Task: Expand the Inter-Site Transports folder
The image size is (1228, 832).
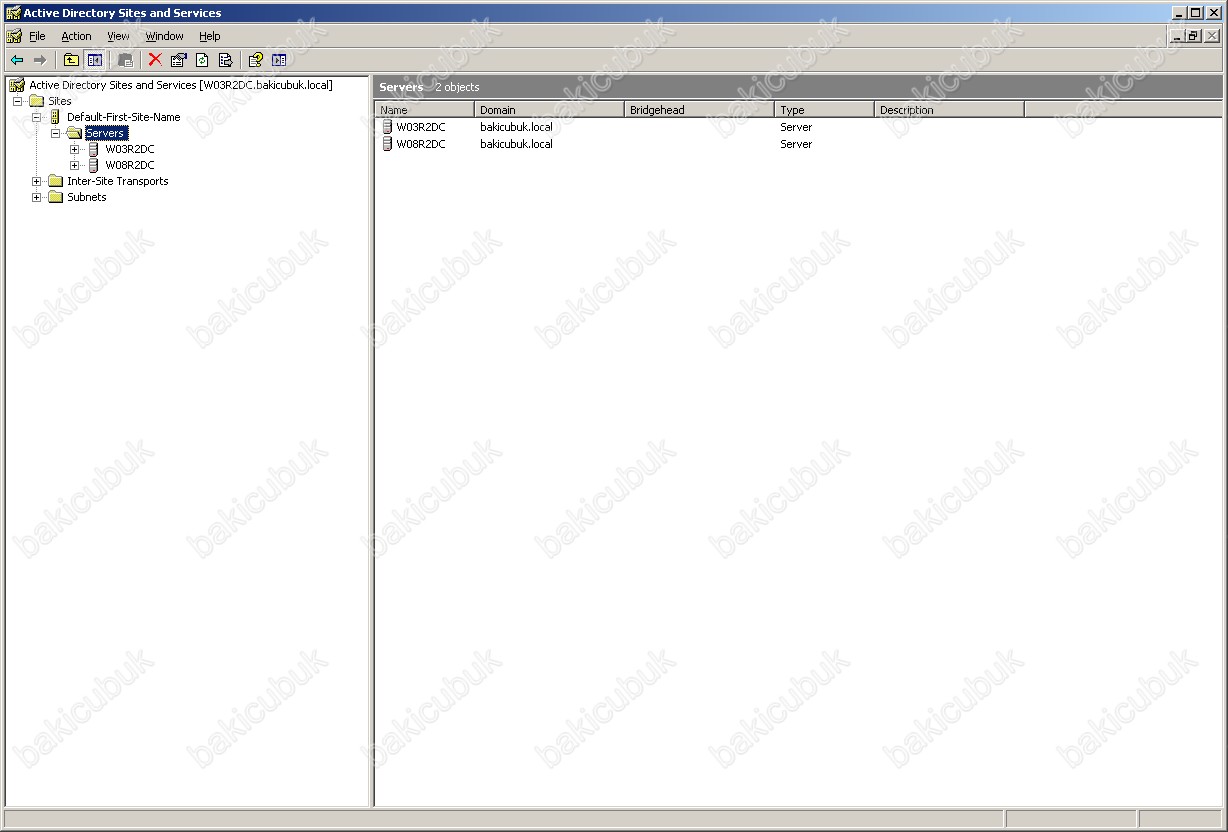Action: [x=36, y=181]
